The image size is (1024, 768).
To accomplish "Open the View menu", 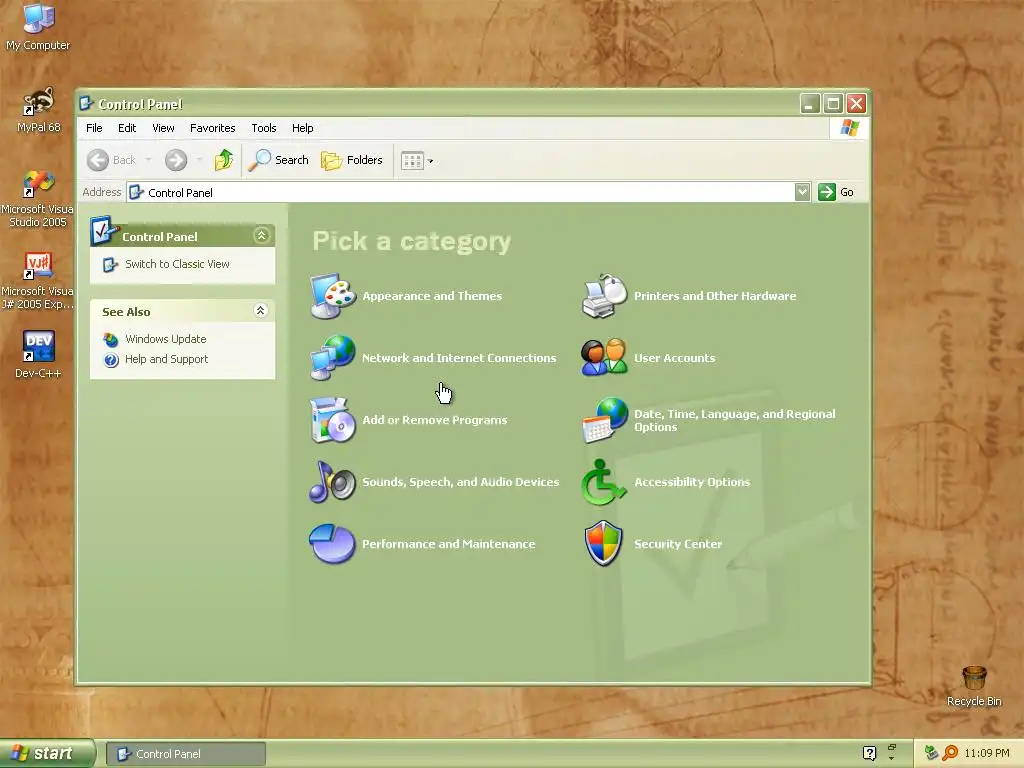I will click(163, 128).
